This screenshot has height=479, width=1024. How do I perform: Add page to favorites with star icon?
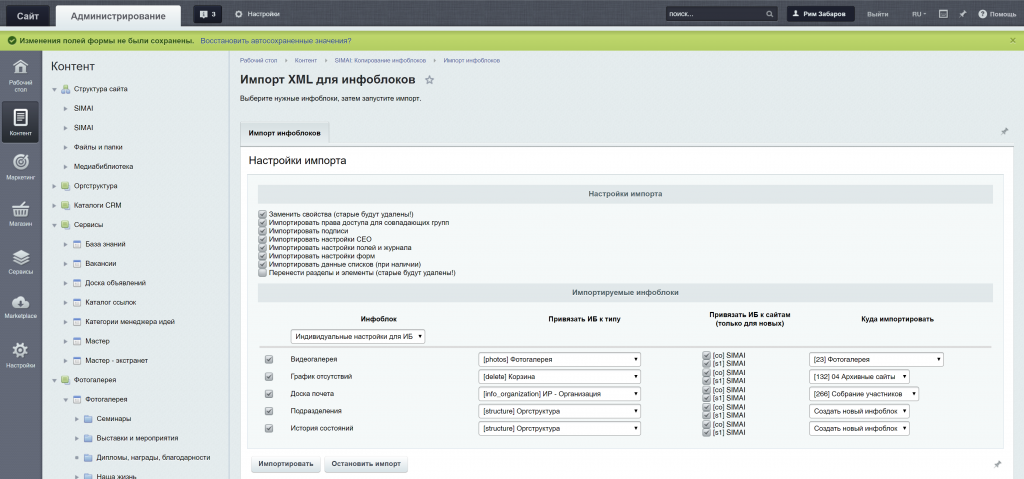(430, 79)
